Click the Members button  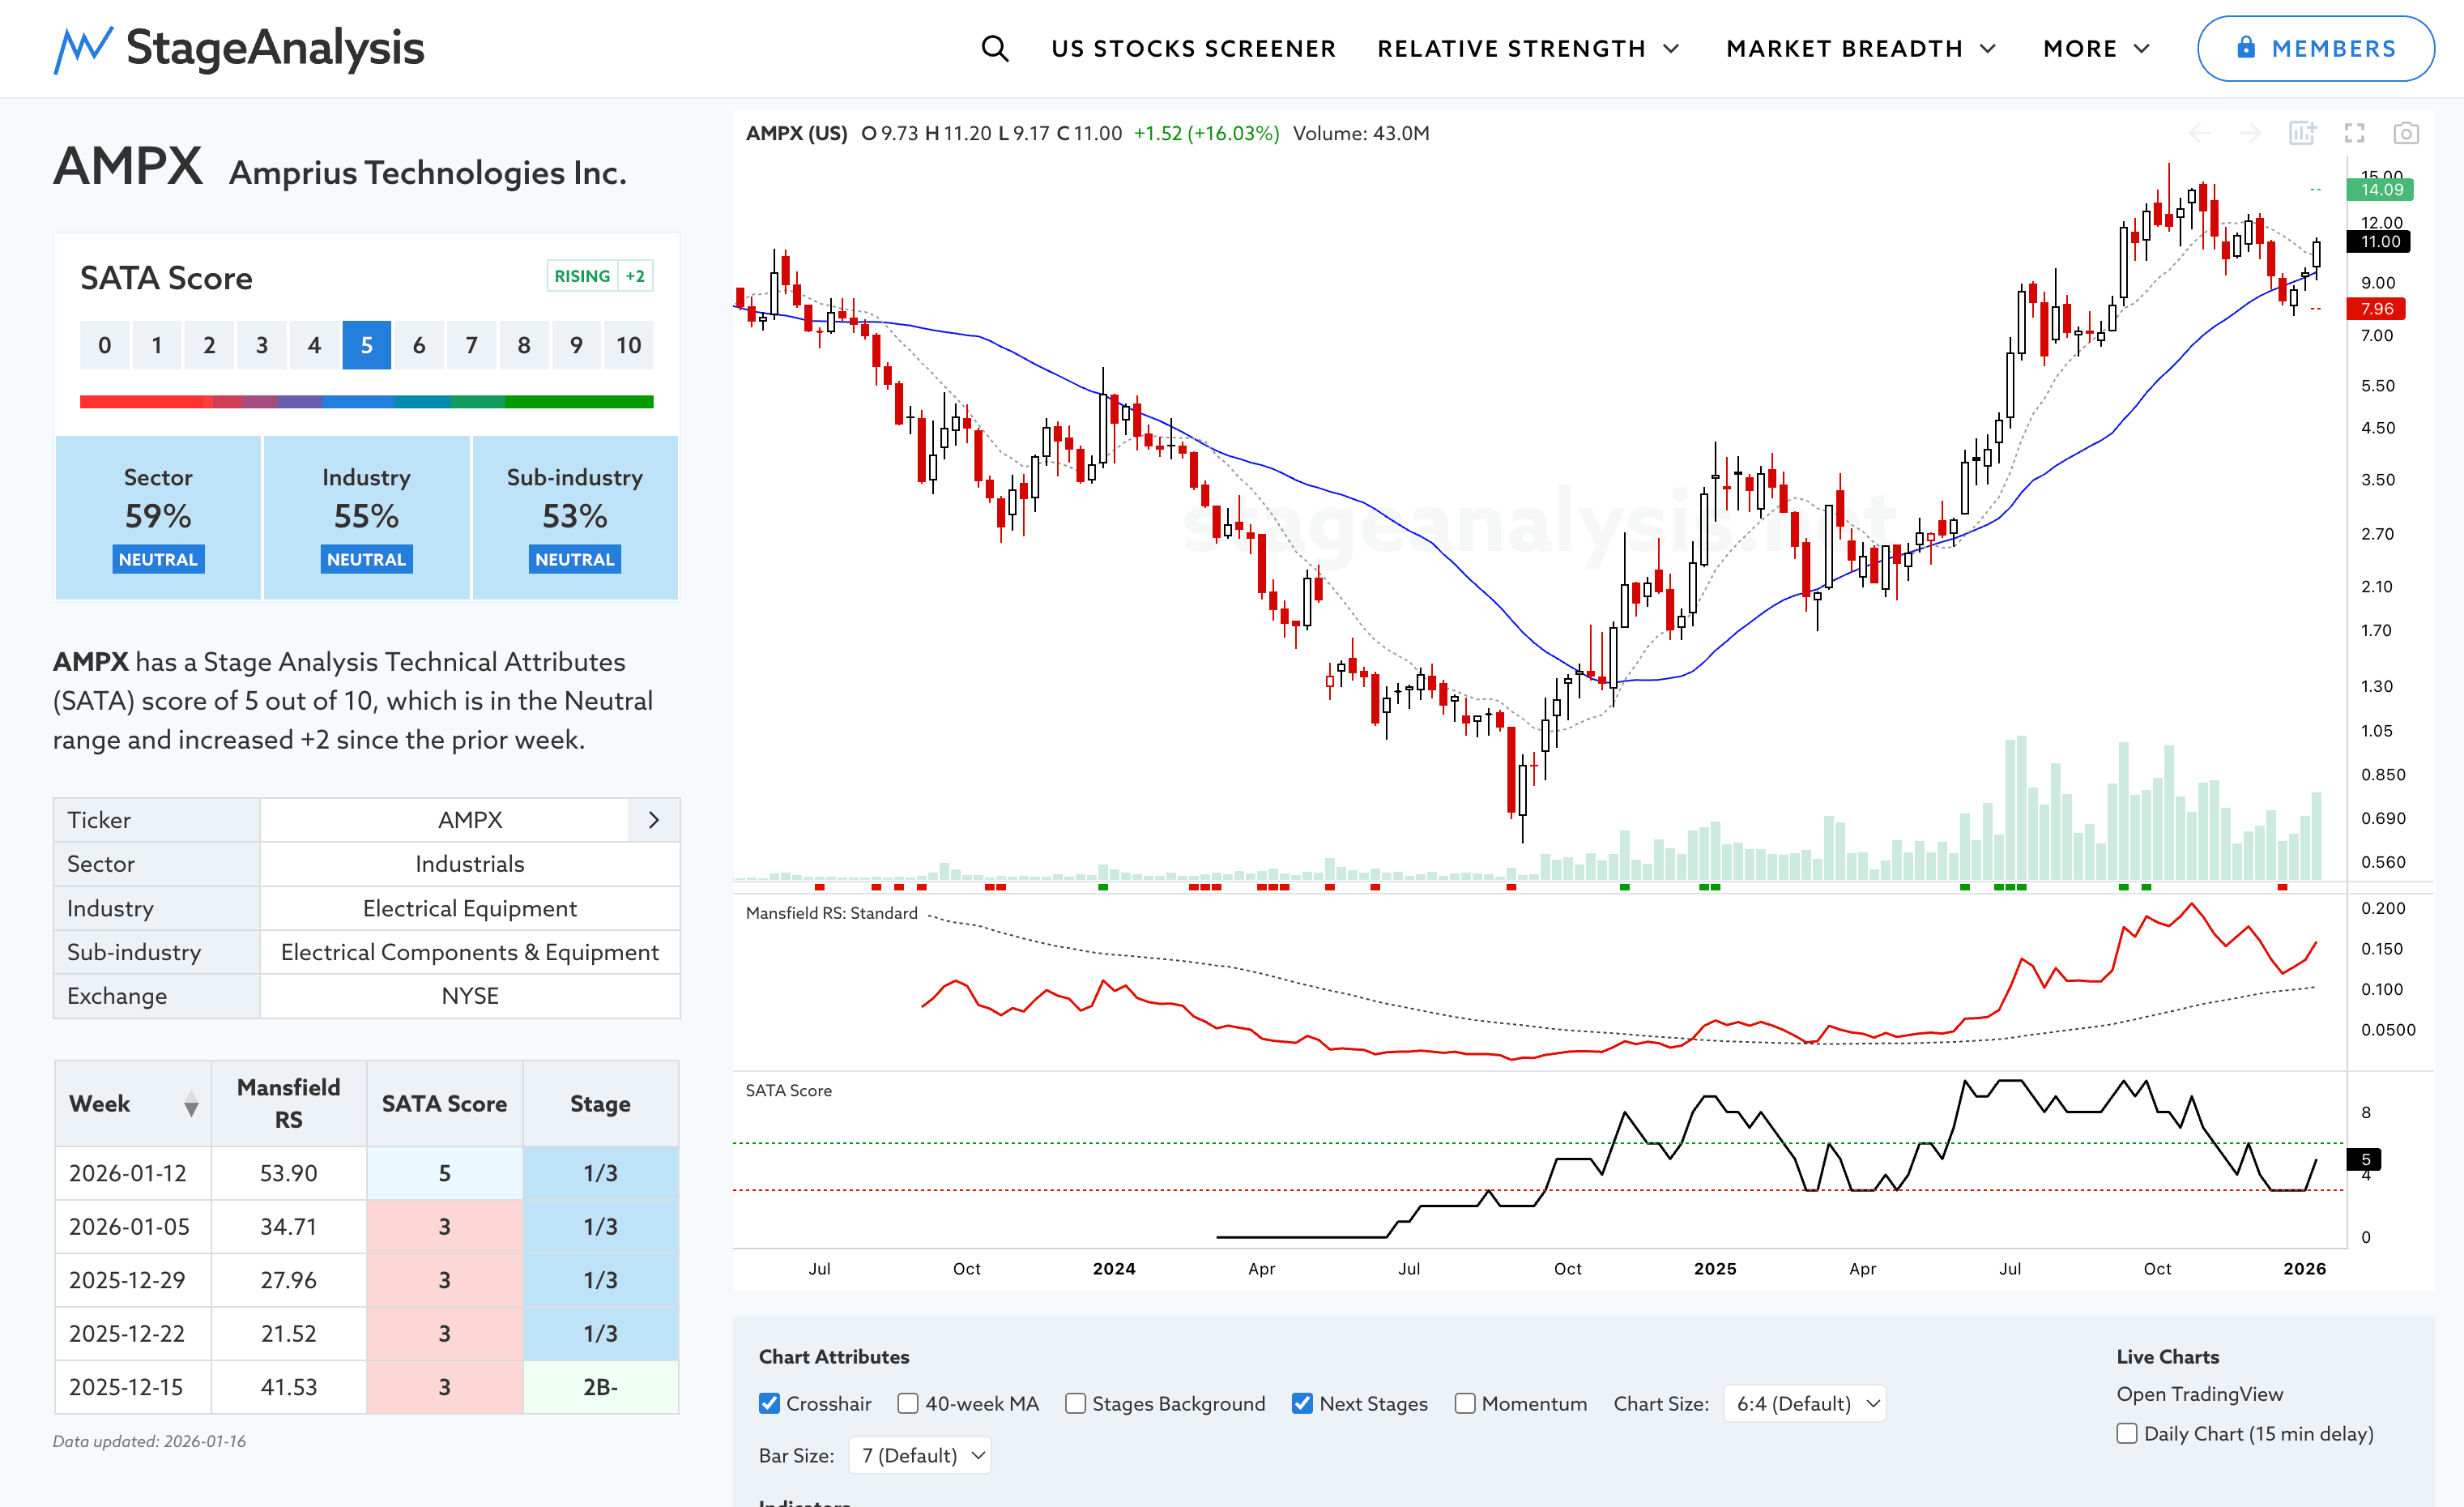point(2315,48)
